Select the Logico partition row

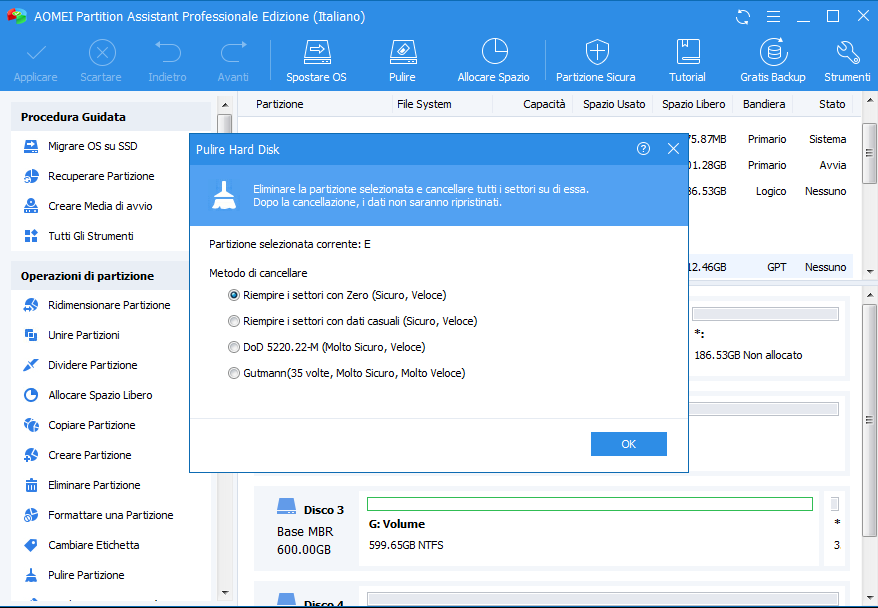tap(770, 191)
